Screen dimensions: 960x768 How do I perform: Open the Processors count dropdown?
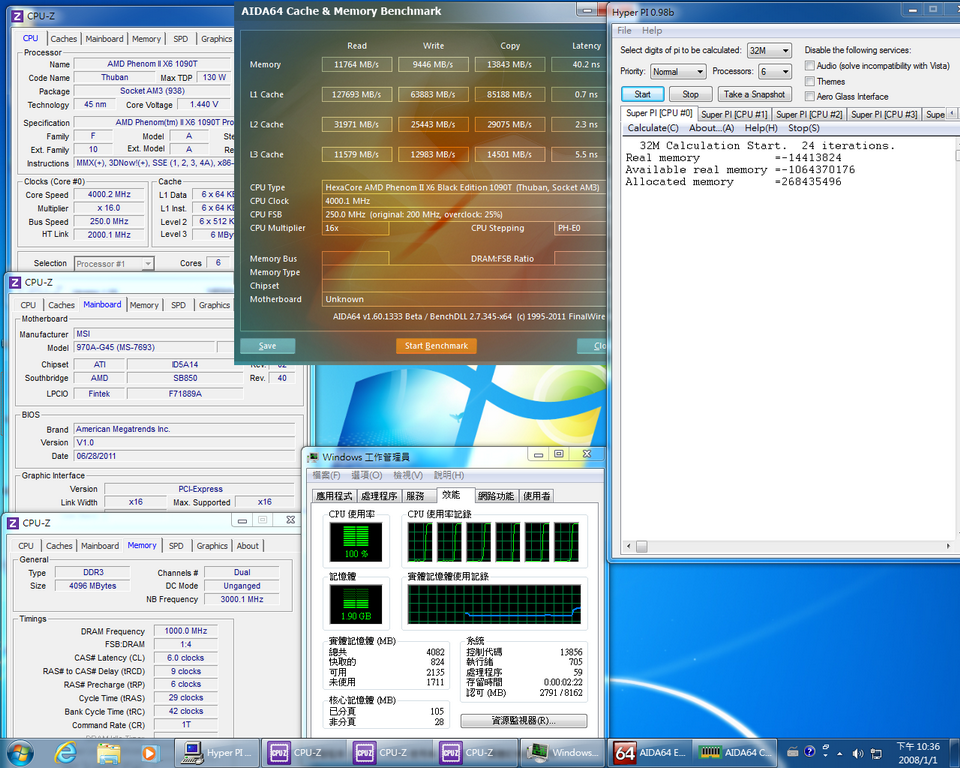[774, 72]
